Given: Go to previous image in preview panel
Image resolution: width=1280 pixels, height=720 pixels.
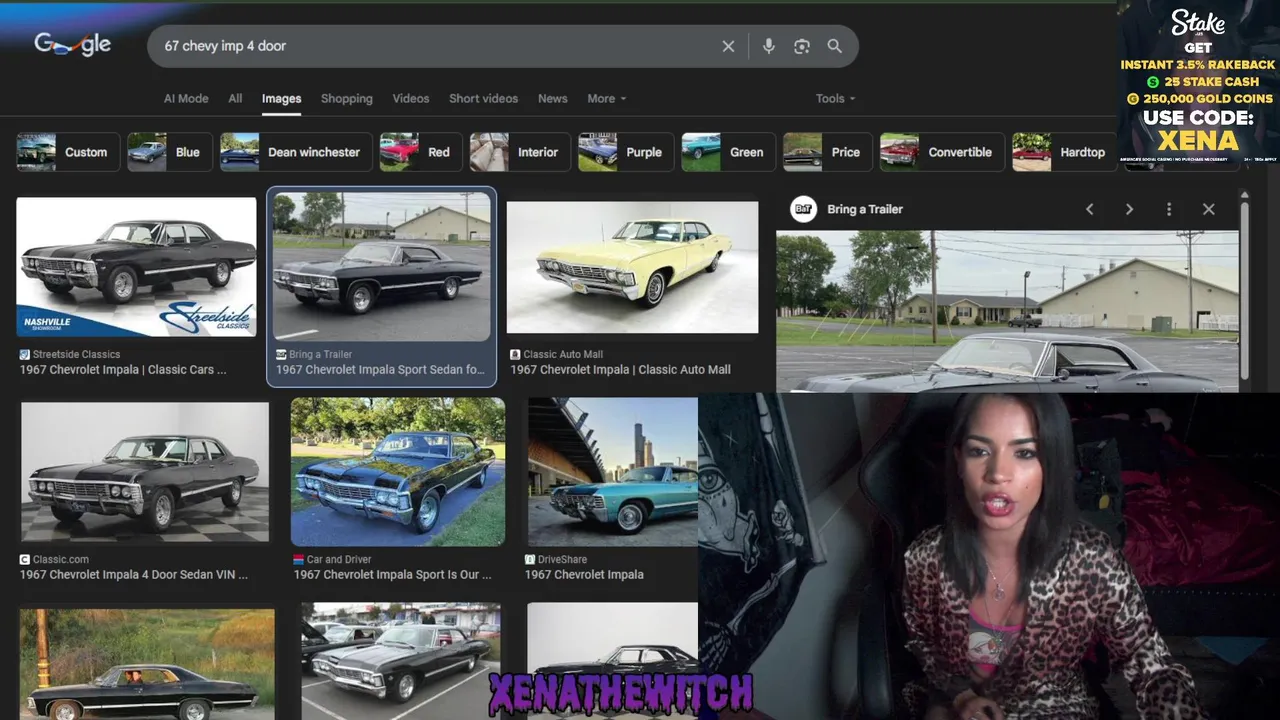Looking at the screenshot, I should tap(1090, 209).
